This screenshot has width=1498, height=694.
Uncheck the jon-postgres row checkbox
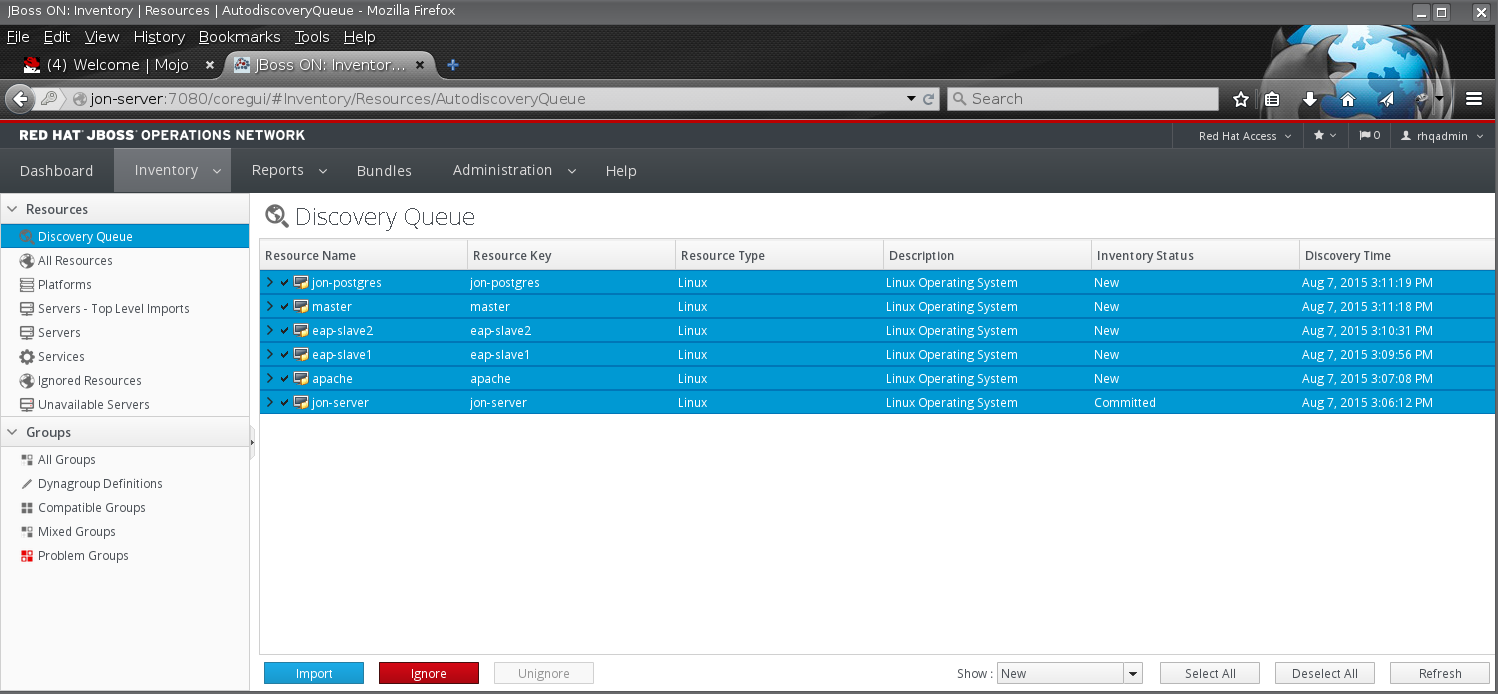point(285,283)
